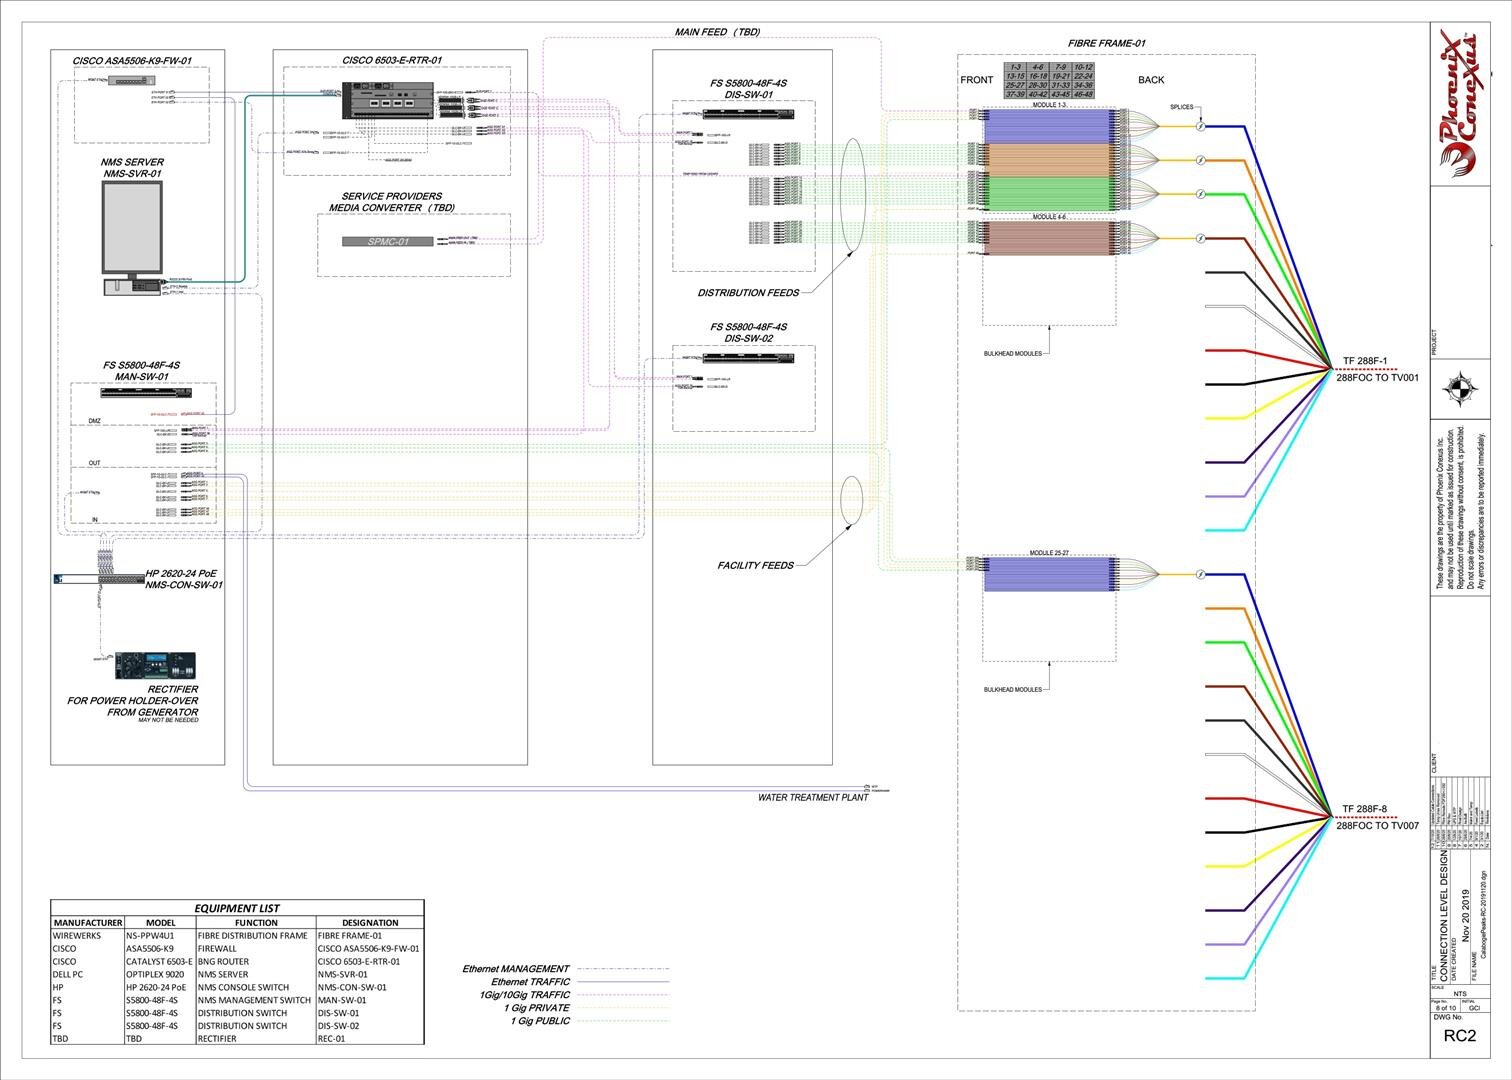This screenshot has width=1512, height=1080.
Task: Click the '1 Gig PUBLIC' legend entry
Action: [540, 1021]
